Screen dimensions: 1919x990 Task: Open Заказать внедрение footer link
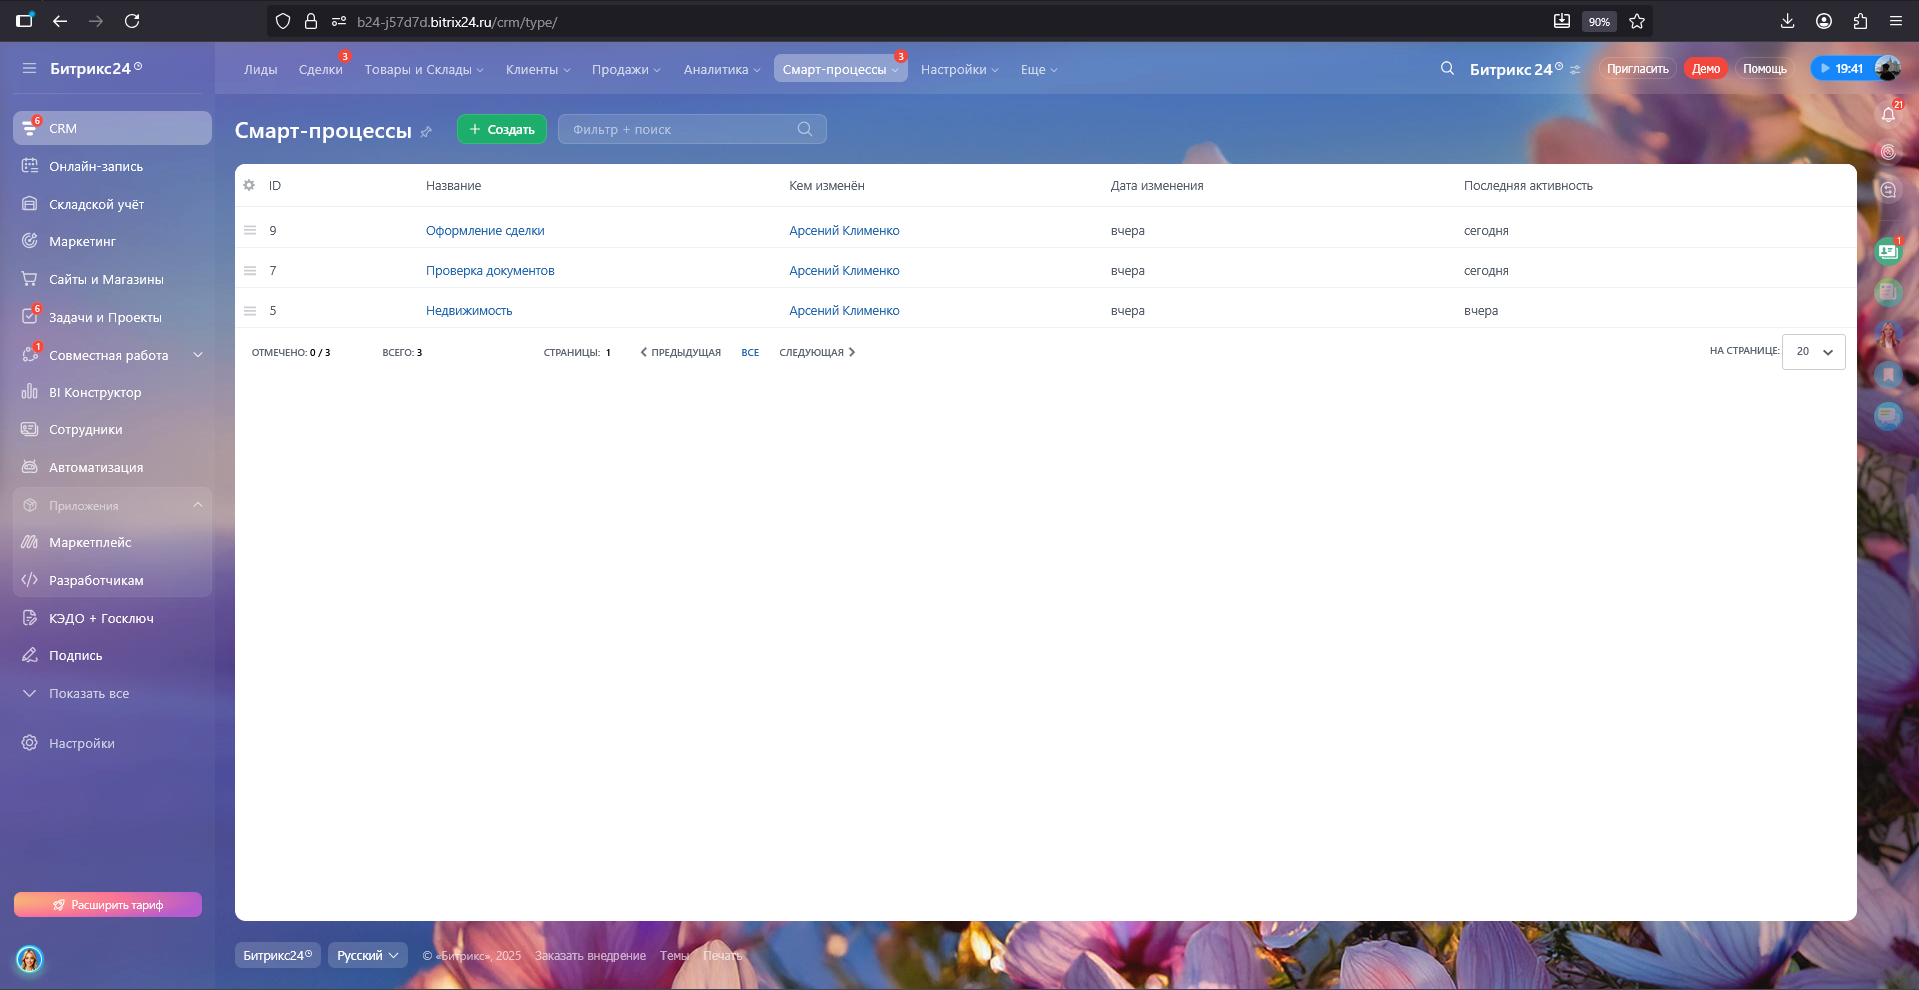(x=590, y=955)
